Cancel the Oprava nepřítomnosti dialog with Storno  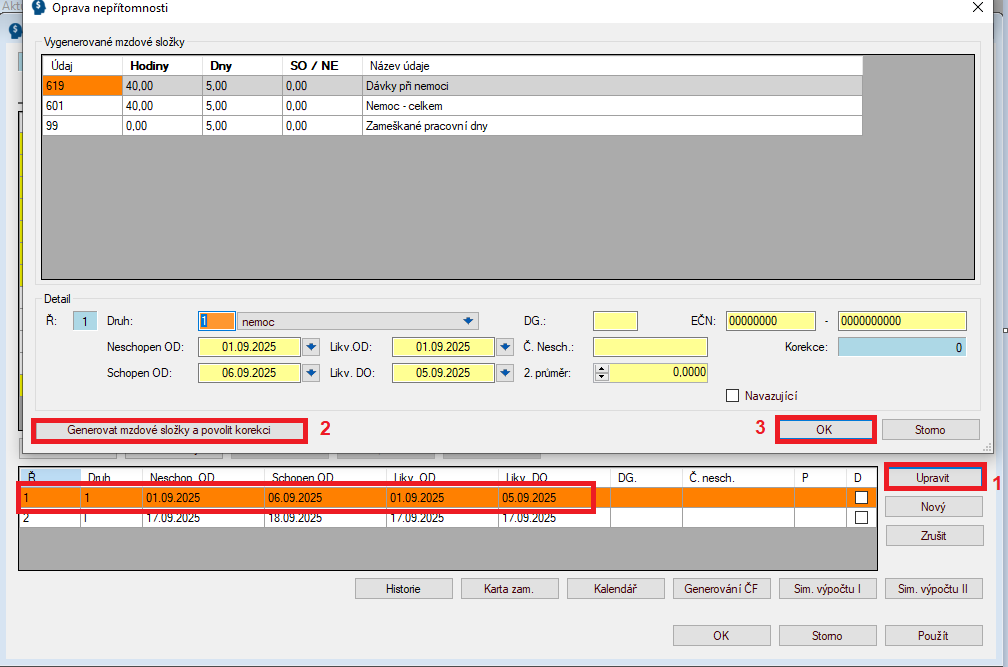[x=930, y=430]
